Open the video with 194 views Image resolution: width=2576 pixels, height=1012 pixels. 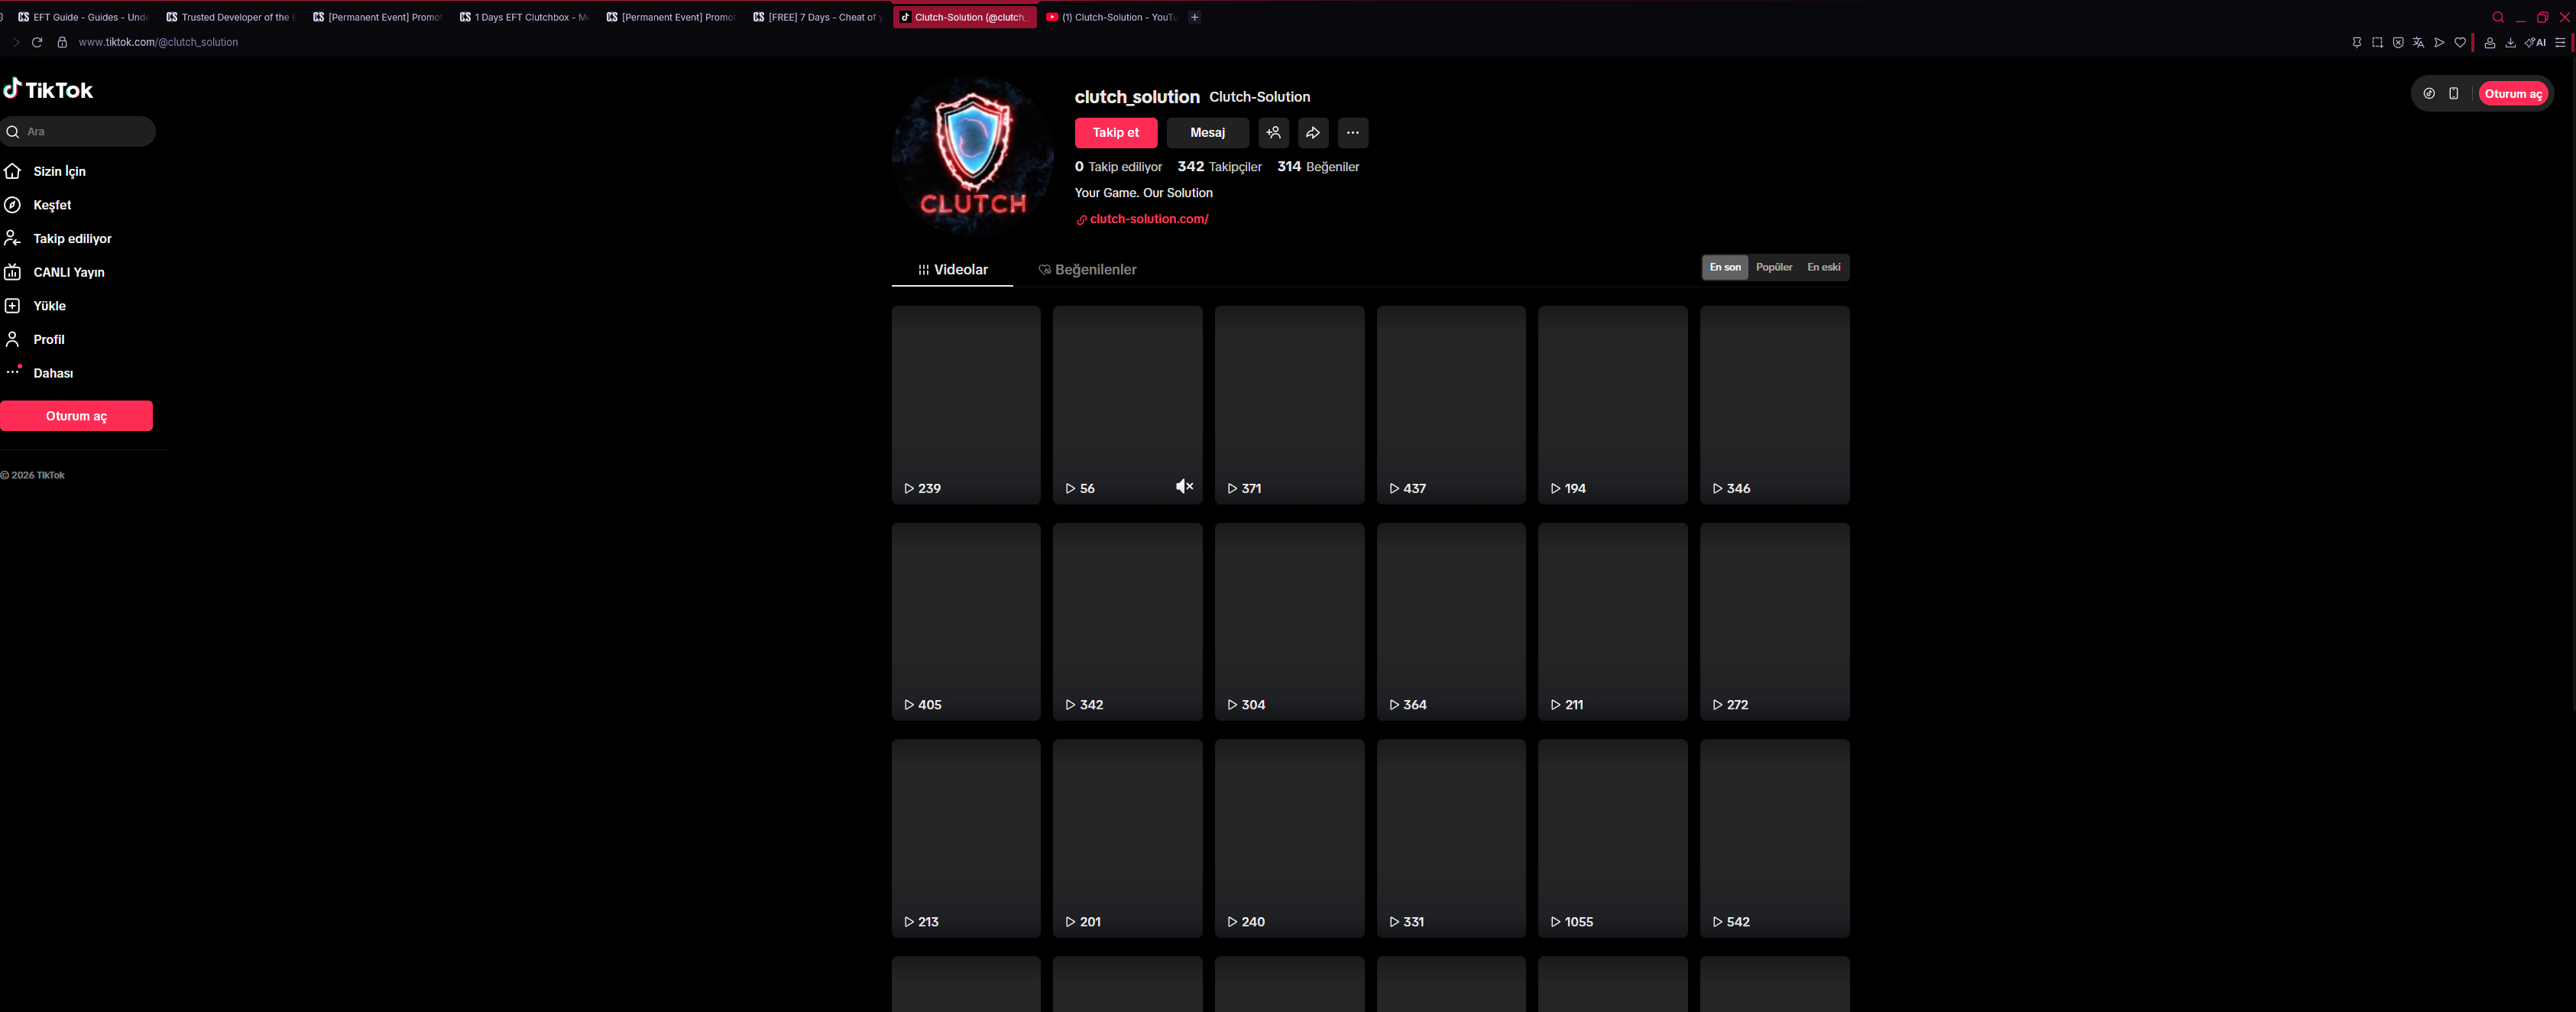pos(1613,405)
